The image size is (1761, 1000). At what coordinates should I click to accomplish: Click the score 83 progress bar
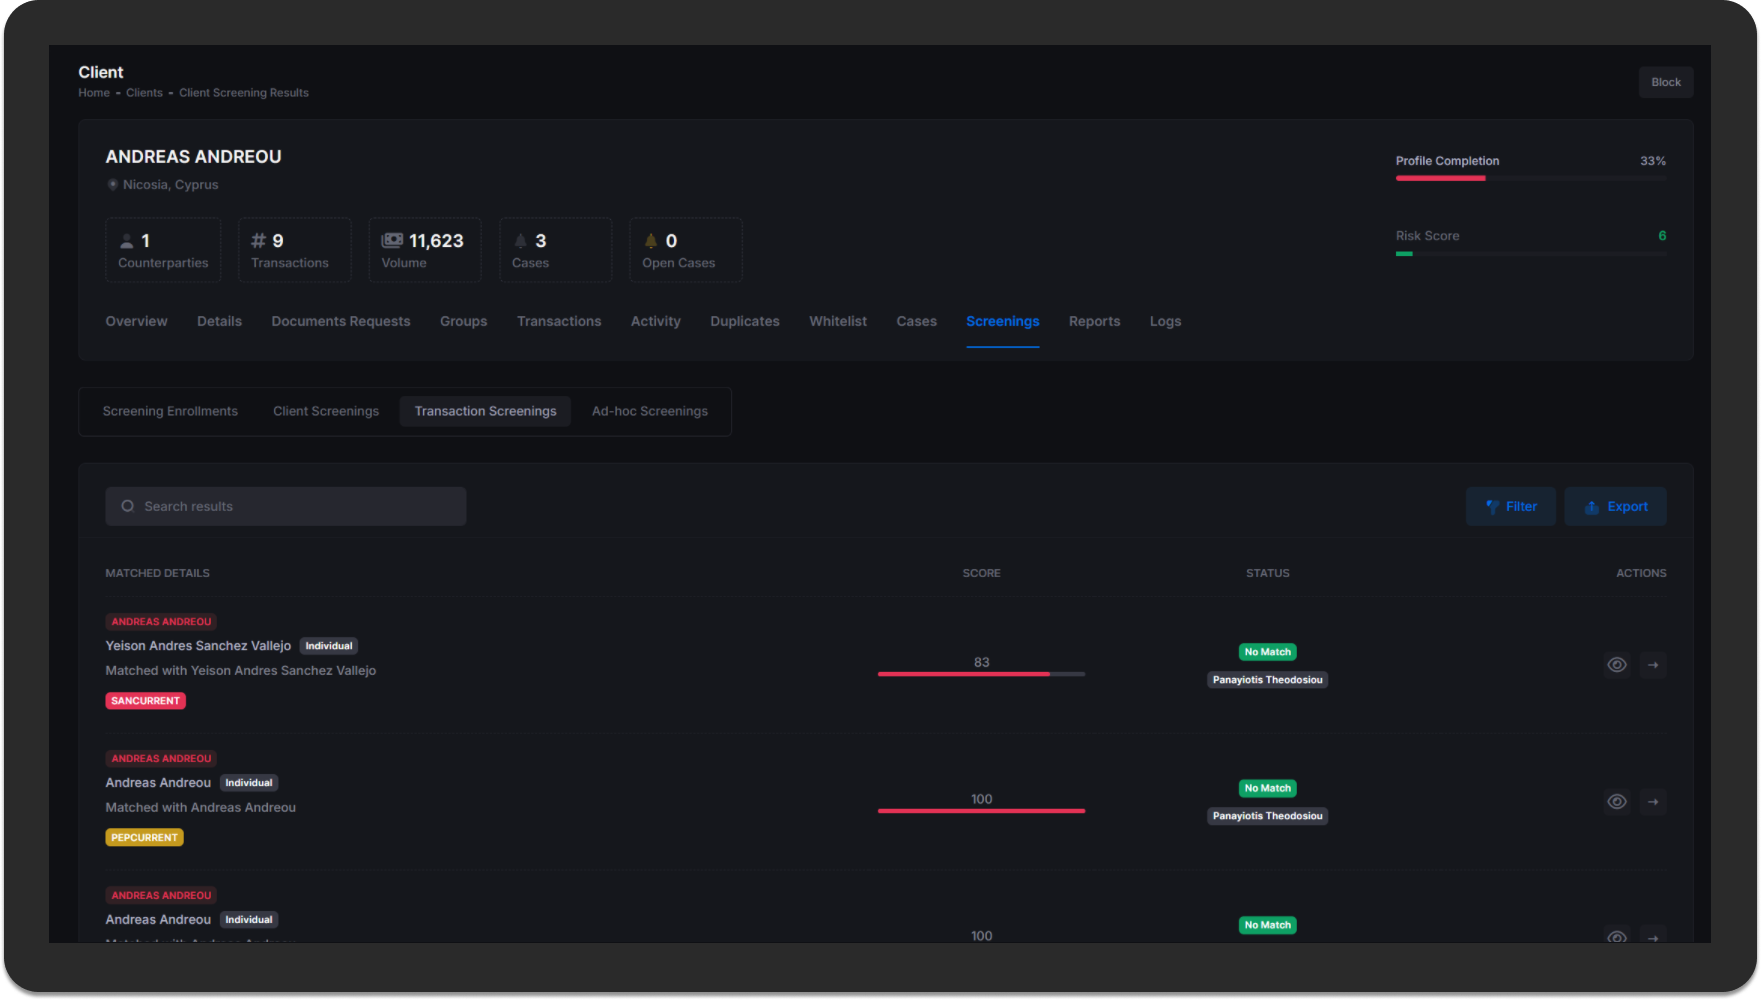pos(981,674)
